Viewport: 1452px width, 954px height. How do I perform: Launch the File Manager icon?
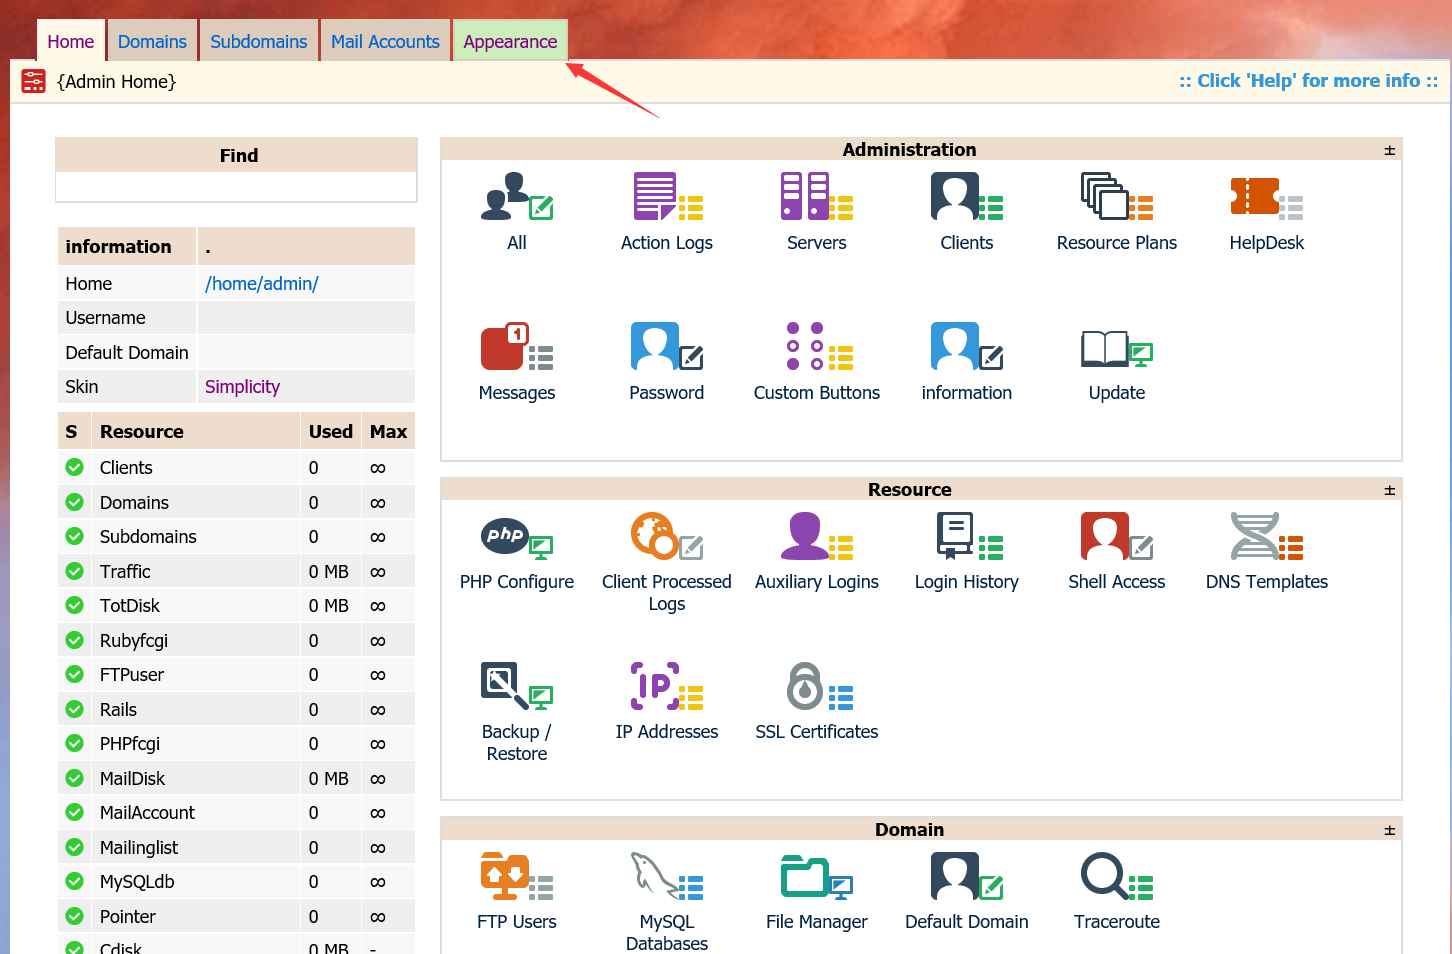pos(816,877)
